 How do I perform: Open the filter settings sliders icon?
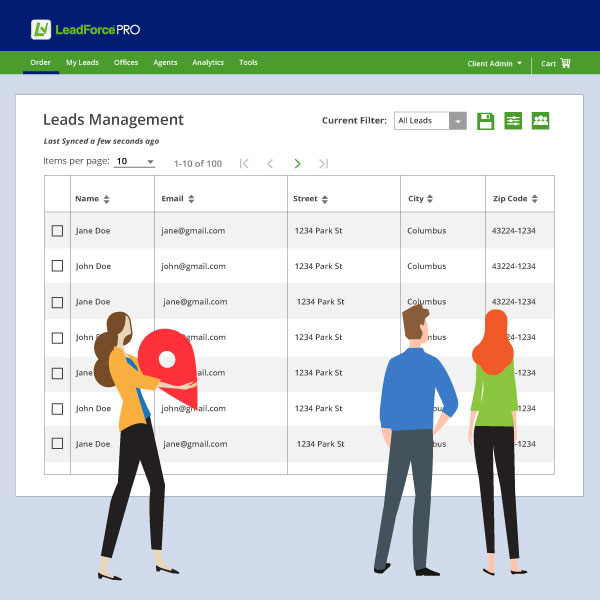tap(513, 121)
